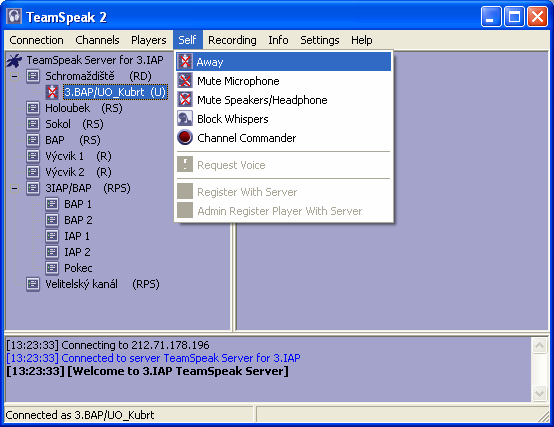Viewport: 554px width, 427px height.
Task: Click the IAP 2 sub-channel icon
Action: [52, 252]
